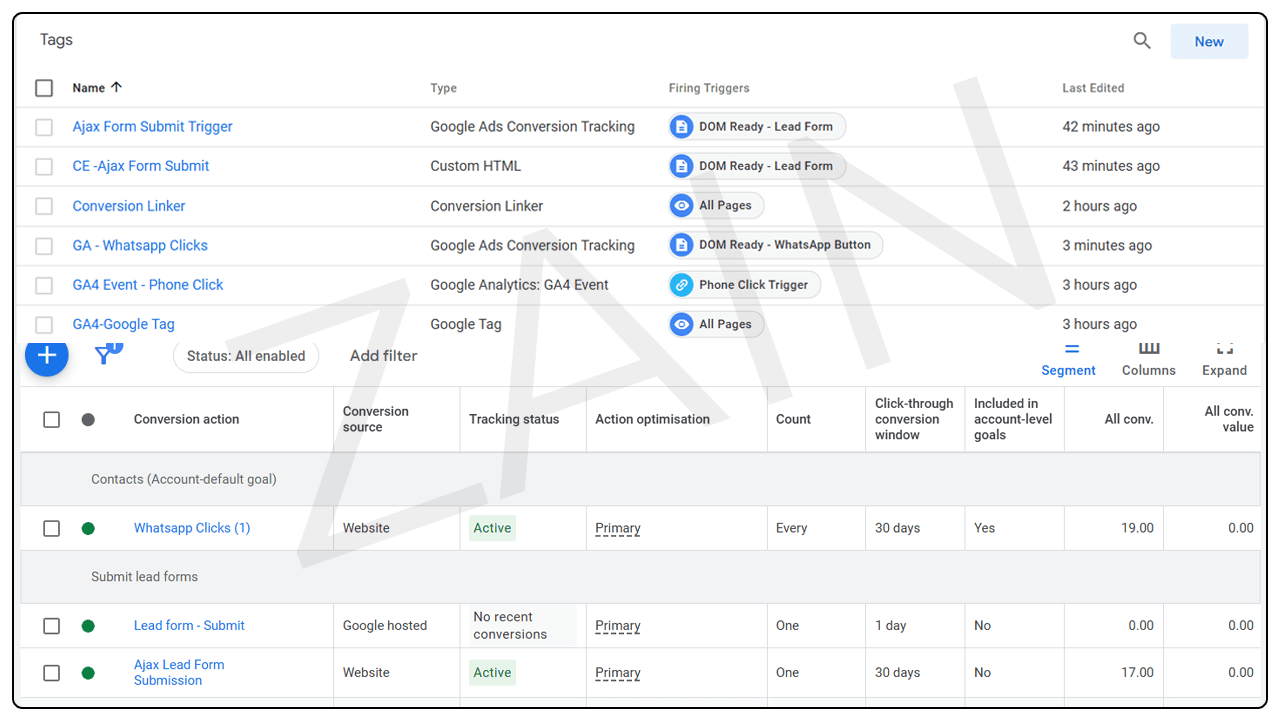Click the search magnifier icon in Tags

(1141, 41)
